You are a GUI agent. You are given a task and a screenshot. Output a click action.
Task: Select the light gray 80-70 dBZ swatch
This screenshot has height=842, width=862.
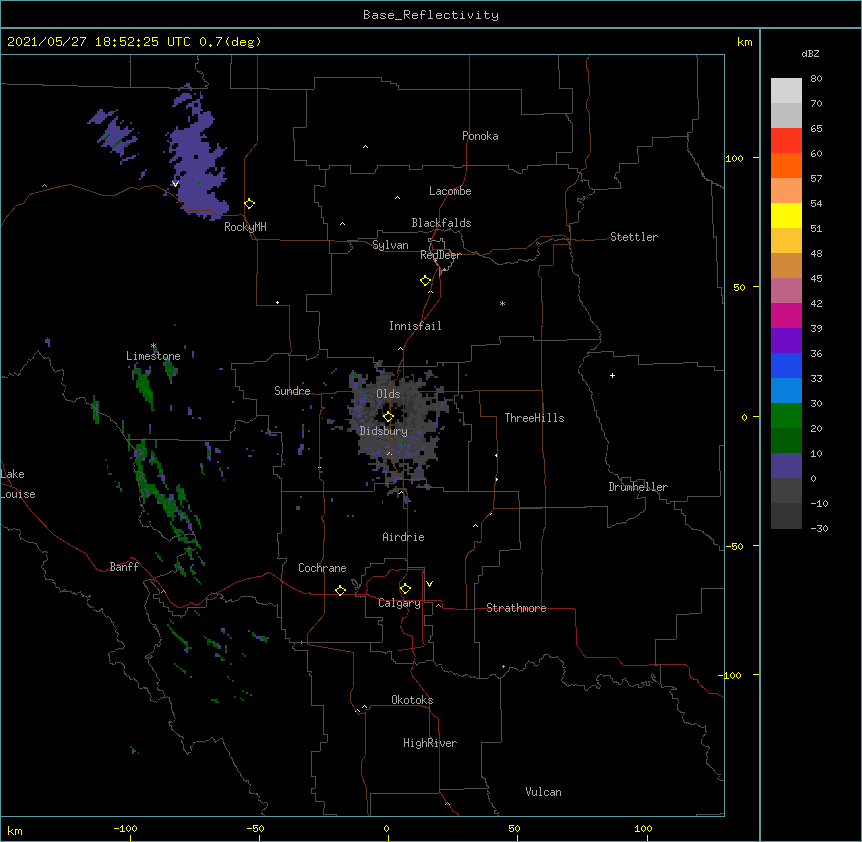(786, 91)
